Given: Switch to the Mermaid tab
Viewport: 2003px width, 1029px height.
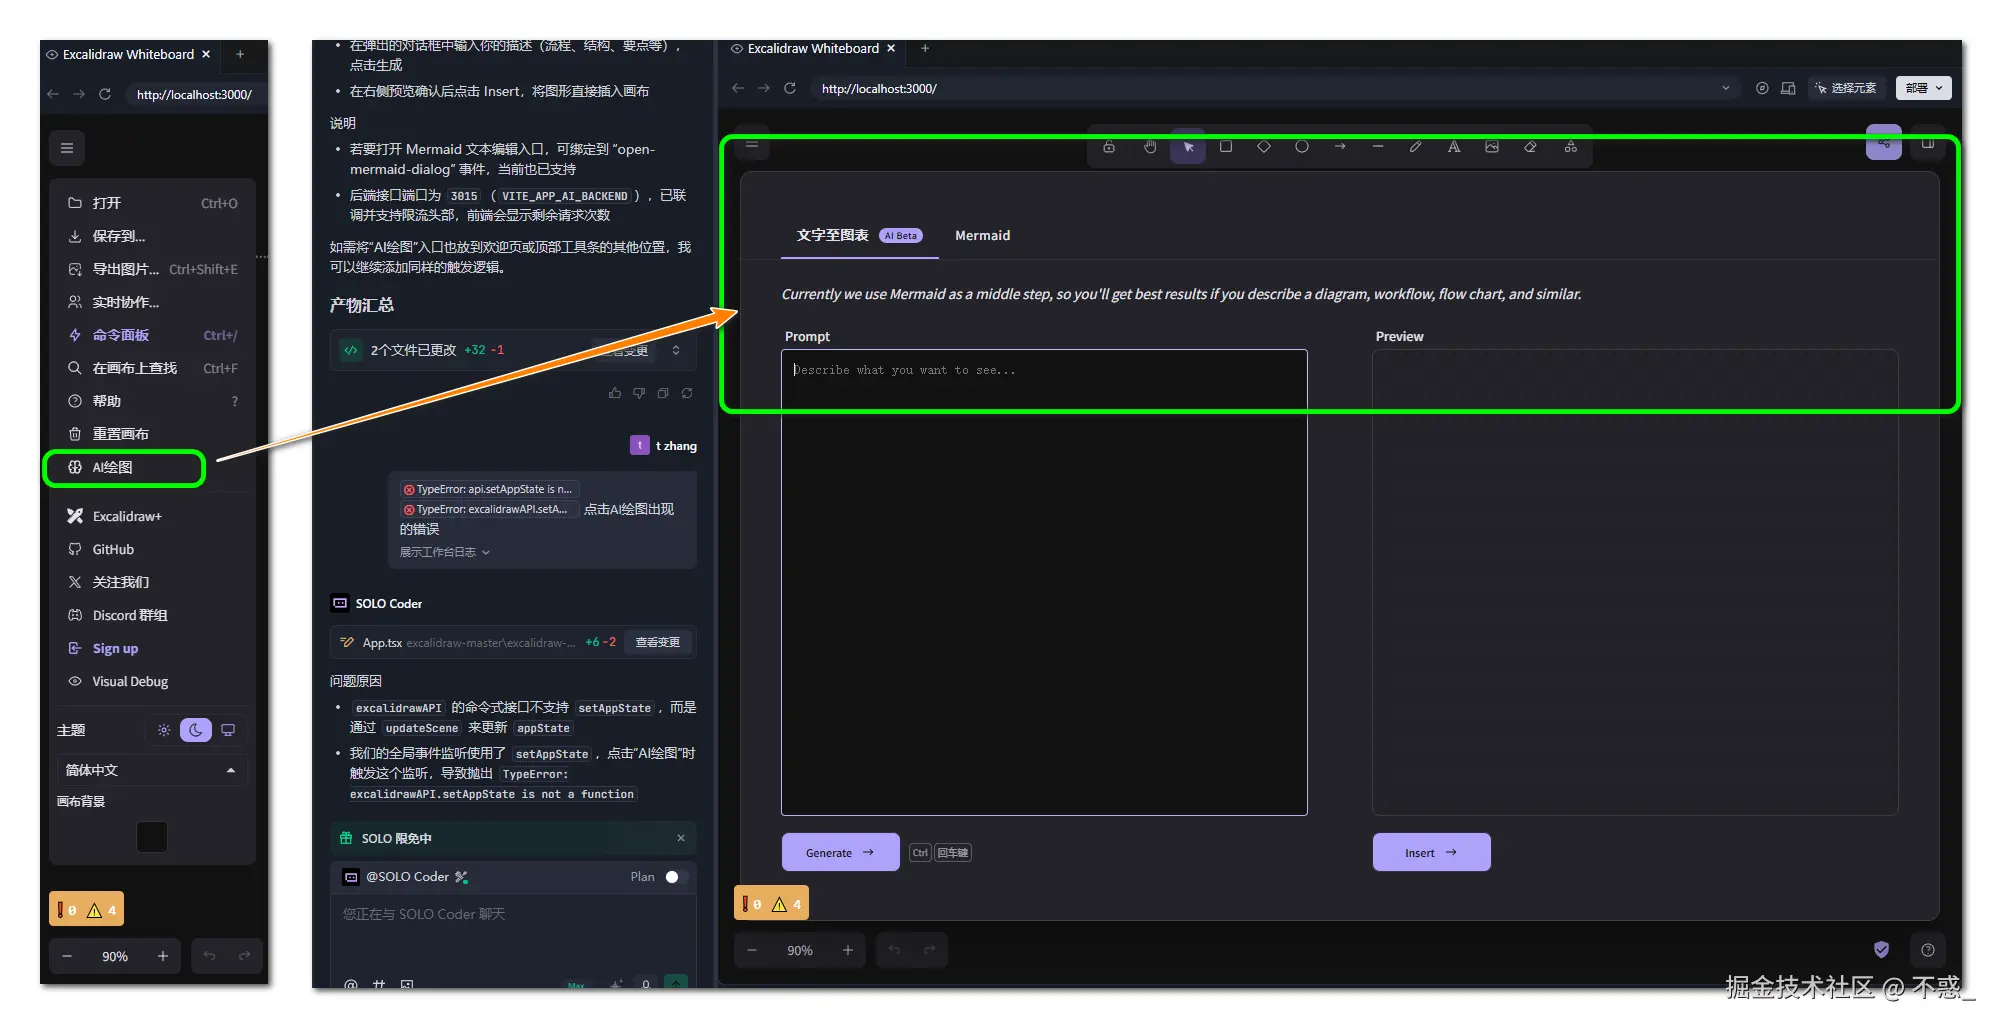Looking at the screenshot, I should [982, 236].
